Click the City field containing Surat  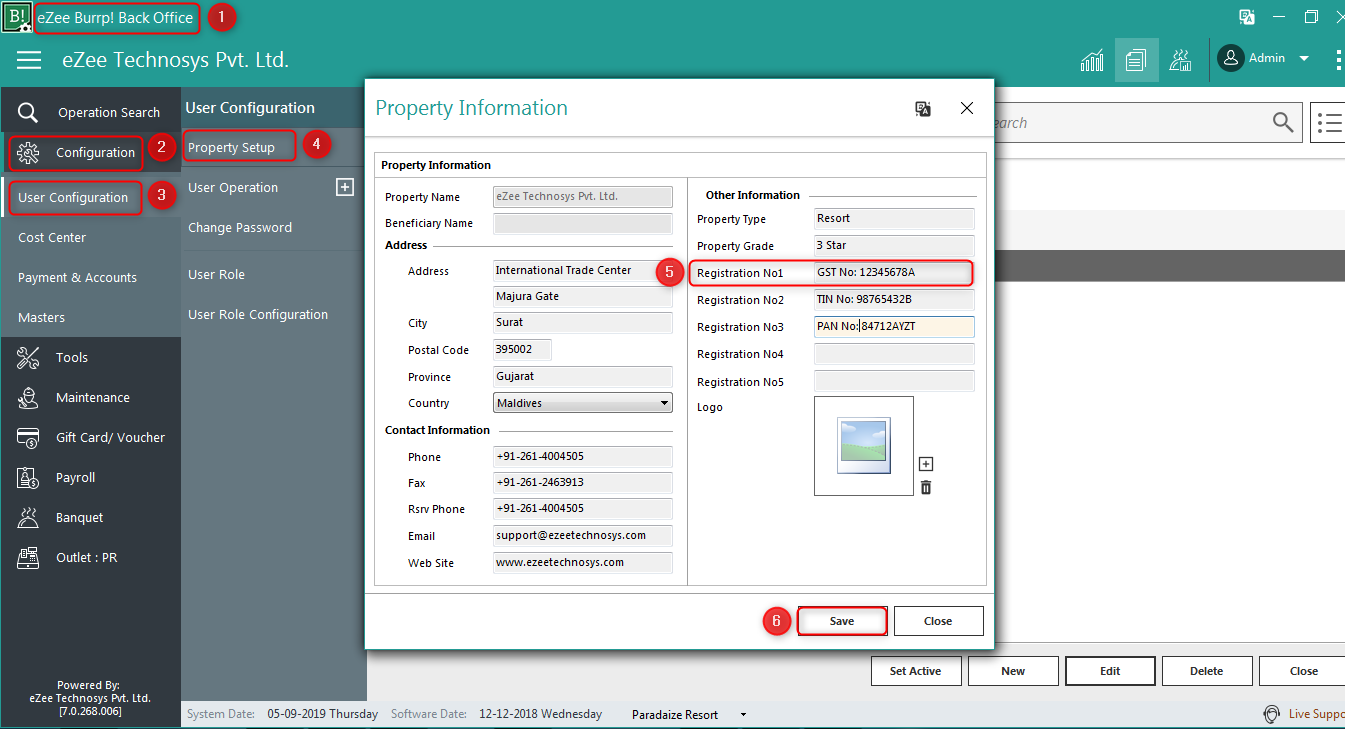[582, 323]
